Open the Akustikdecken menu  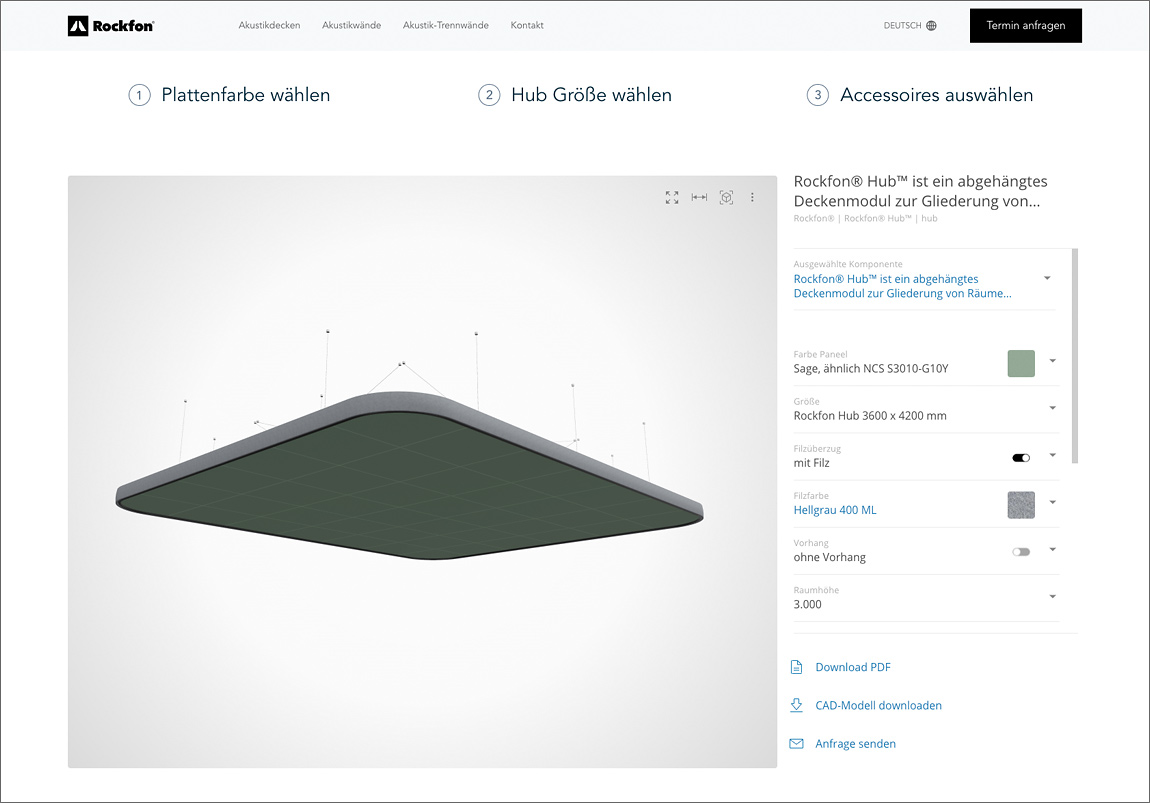click(269, 25)
